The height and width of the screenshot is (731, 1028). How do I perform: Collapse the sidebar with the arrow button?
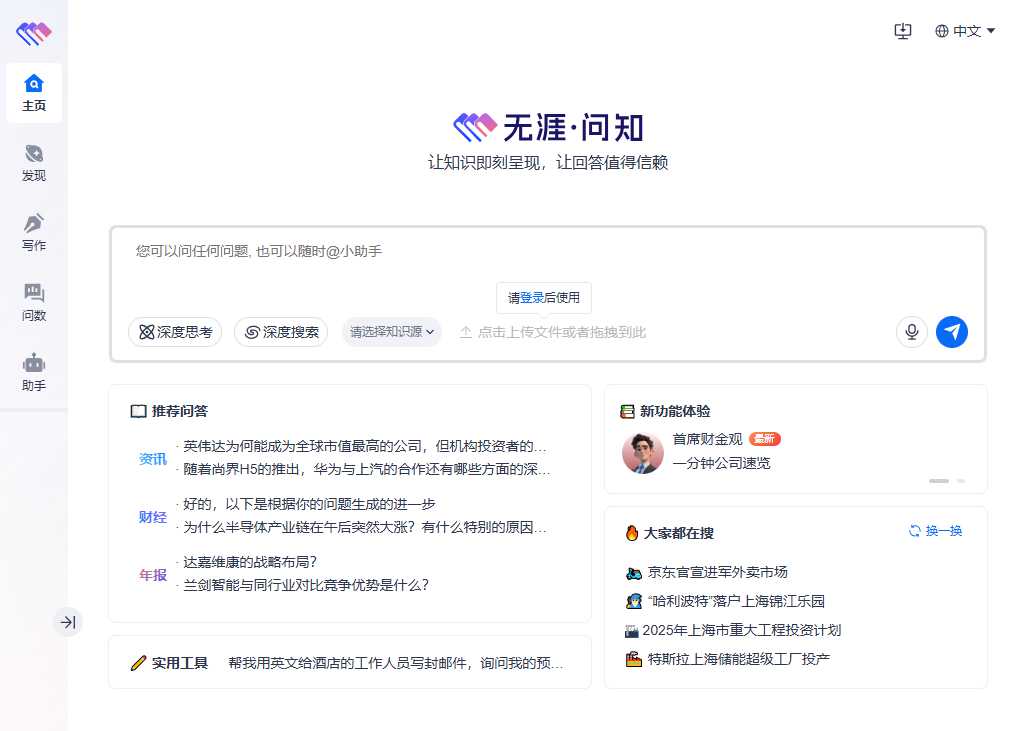click(x=68, y=621)
